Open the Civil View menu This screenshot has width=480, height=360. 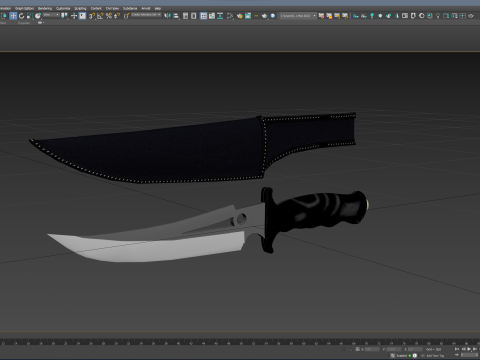tap(112, 8)
